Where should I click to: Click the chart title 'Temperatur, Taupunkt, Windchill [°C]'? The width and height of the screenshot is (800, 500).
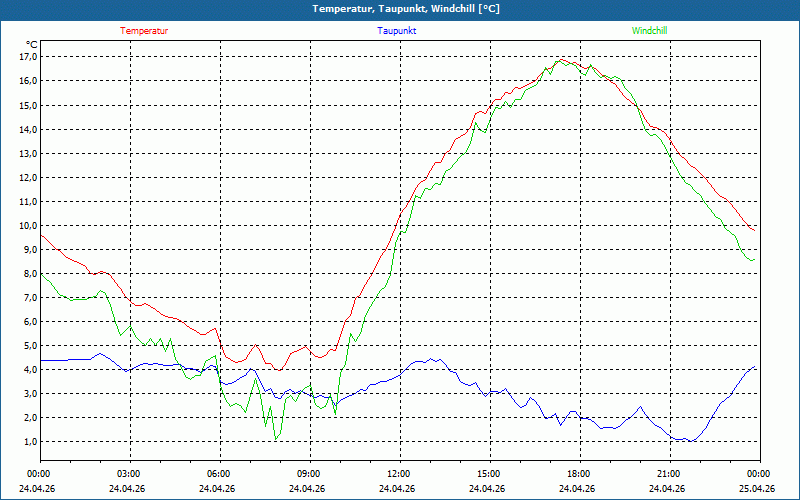[406, 9]
